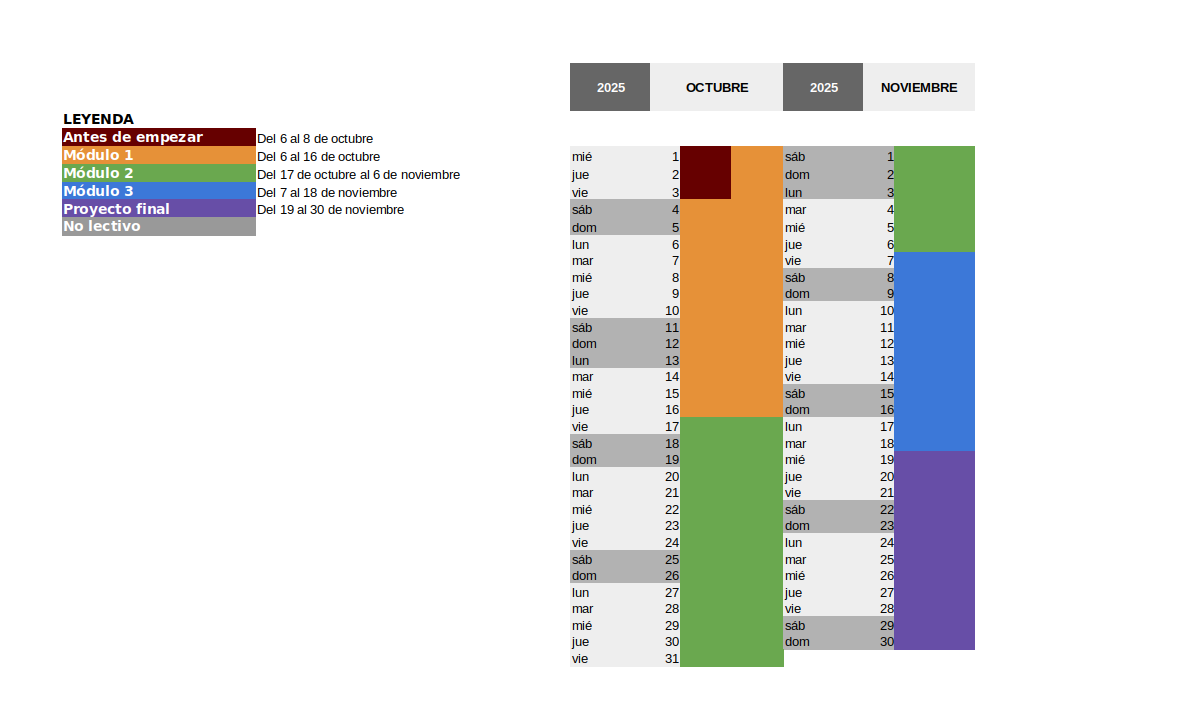Click October row 'jue 9'
The image size is (1196, 714).
pos(625,294)
